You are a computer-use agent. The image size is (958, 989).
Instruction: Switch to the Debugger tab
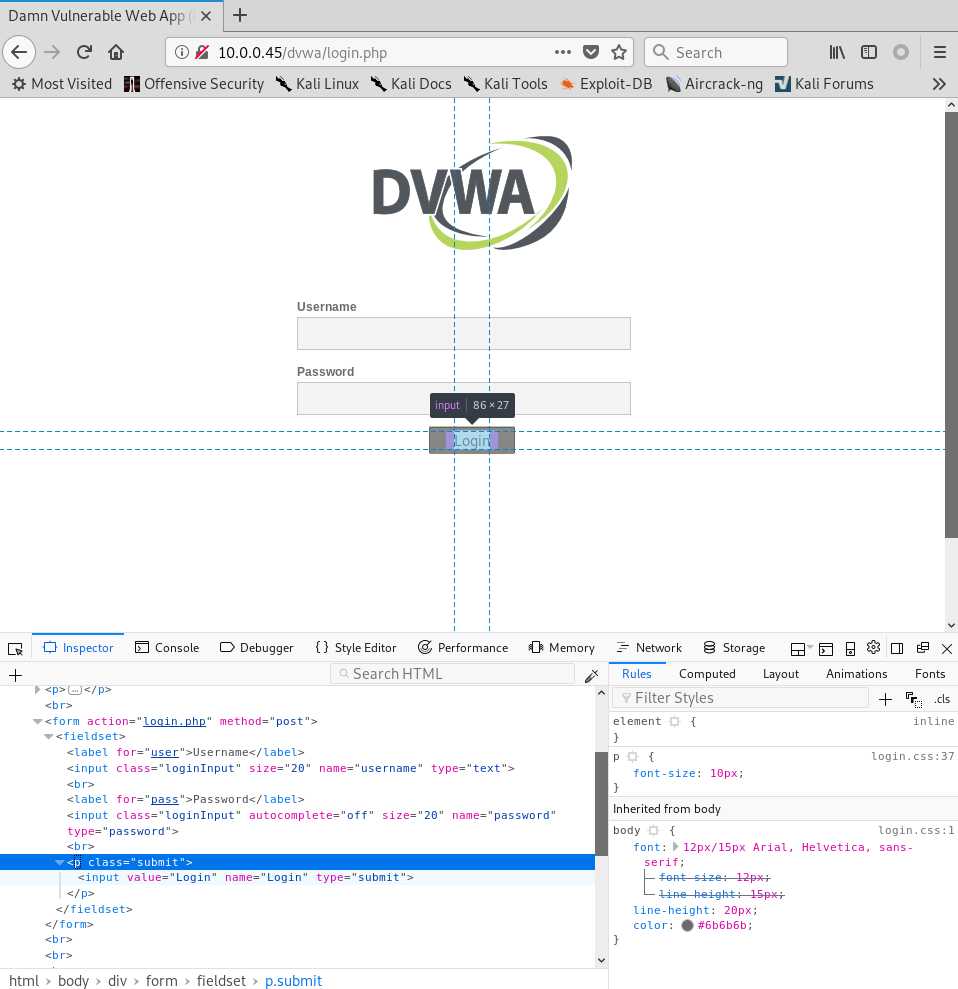[x=257, y=648]
